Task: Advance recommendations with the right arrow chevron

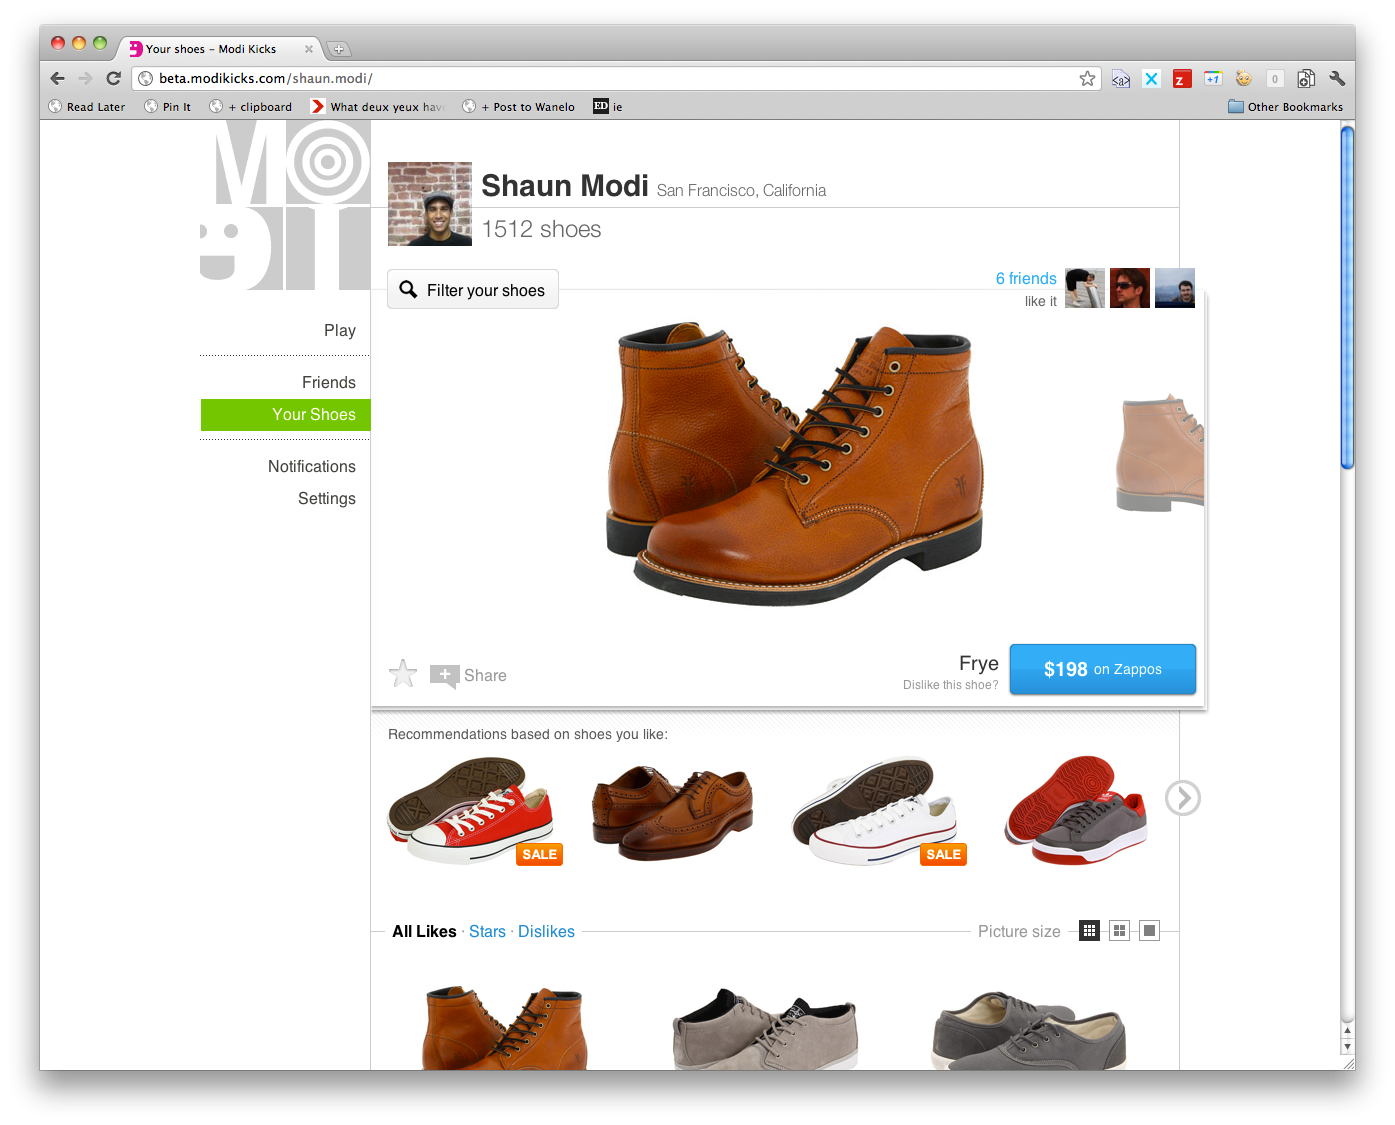Action: tap(1183, 798)
